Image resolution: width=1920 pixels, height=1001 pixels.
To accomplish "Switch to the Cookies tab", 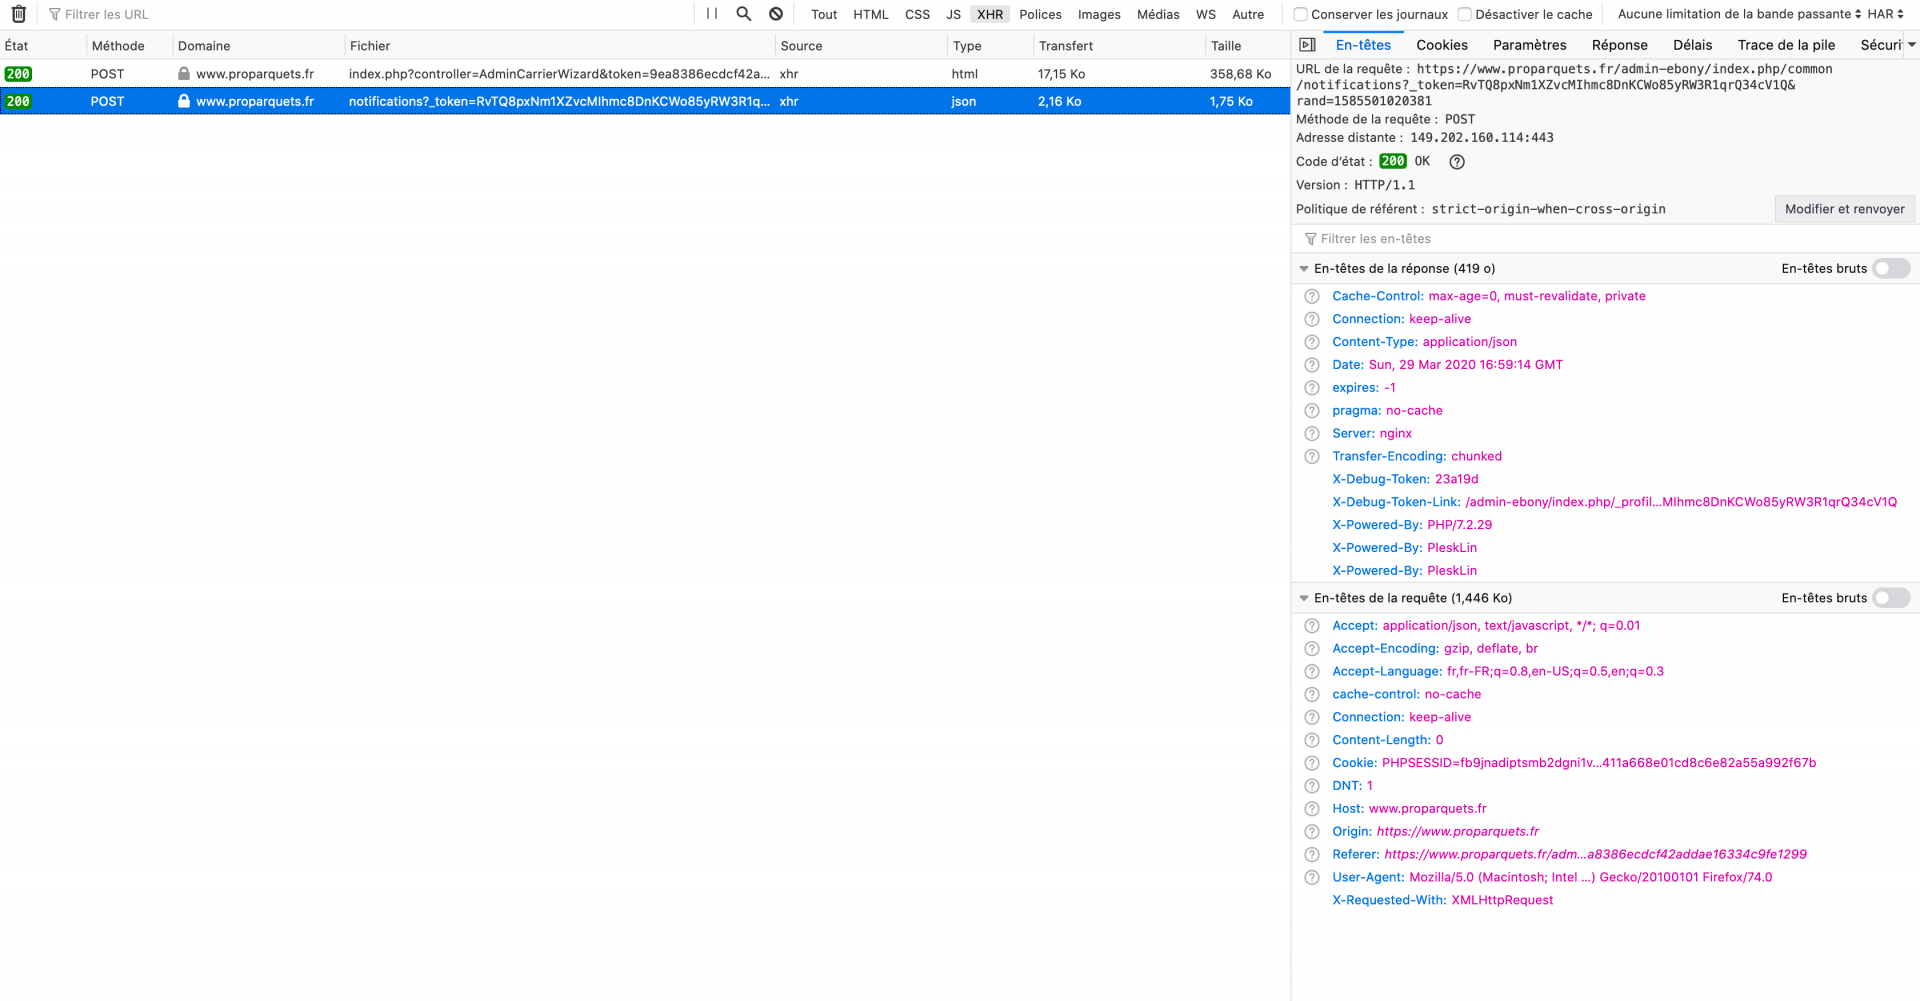I will [x=1442, y=45].
